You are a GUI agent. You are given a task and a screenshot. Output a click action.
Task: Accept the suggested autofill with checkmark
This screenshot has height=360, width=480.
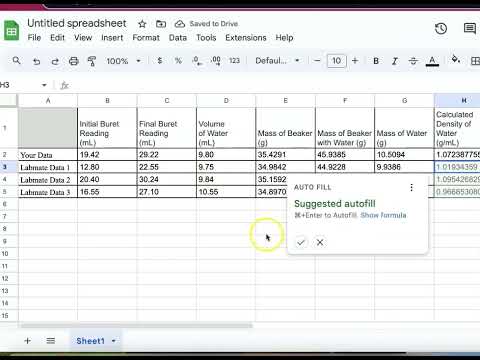(301, 242)
